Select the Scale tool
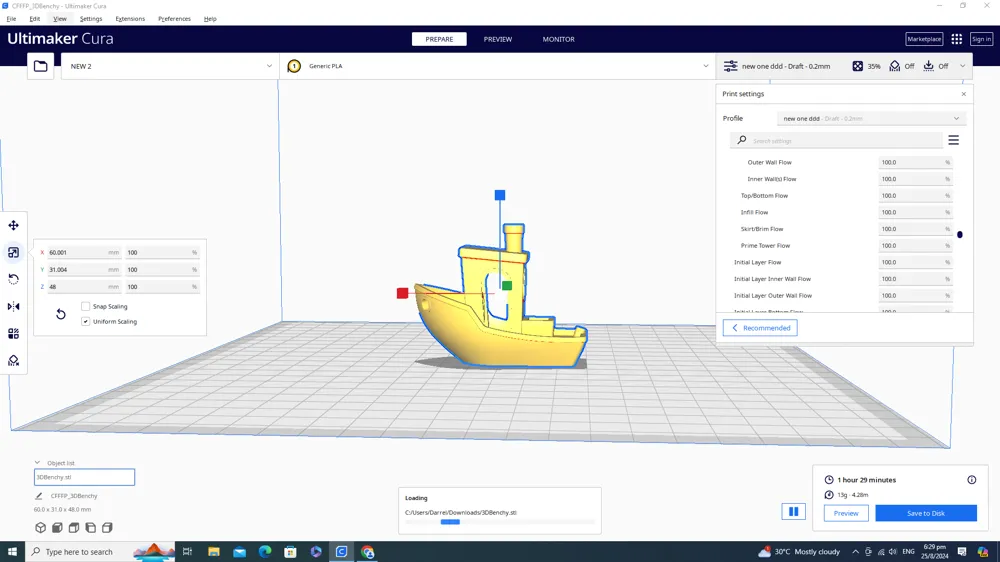This screenshot has width=1000, height=562. (13, 253)
